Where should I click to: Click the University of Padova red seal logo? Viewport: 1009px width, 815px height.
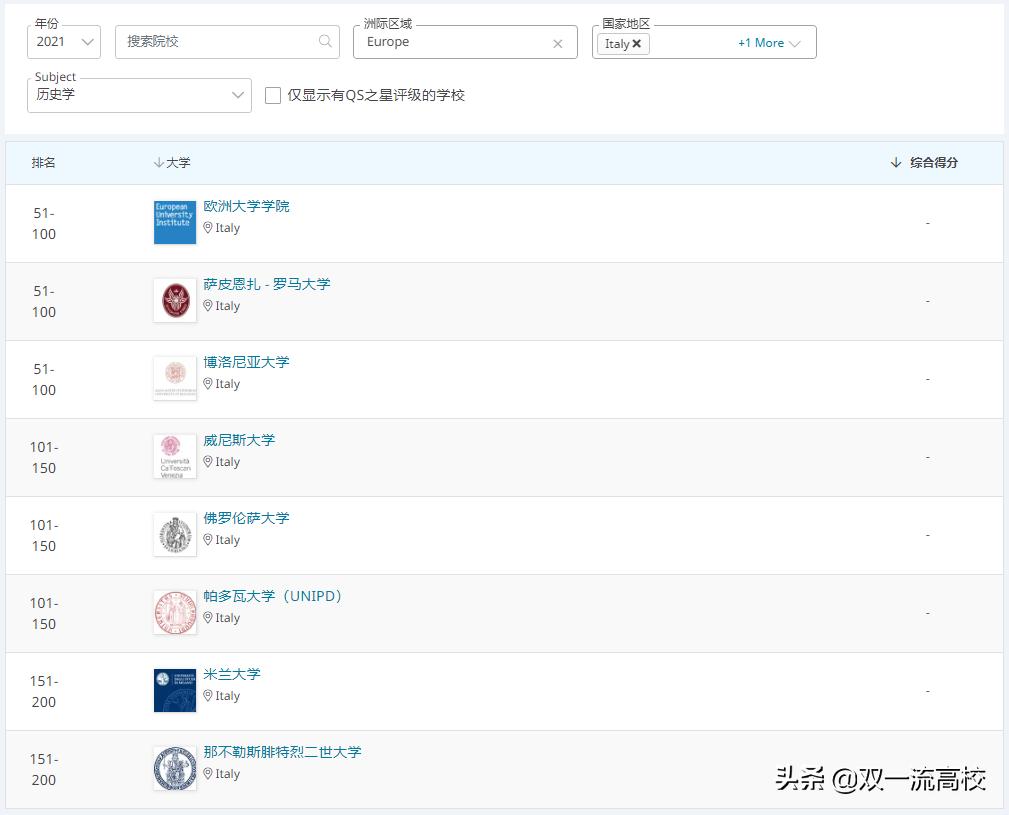pyautogui.click(x=174, y=612)
